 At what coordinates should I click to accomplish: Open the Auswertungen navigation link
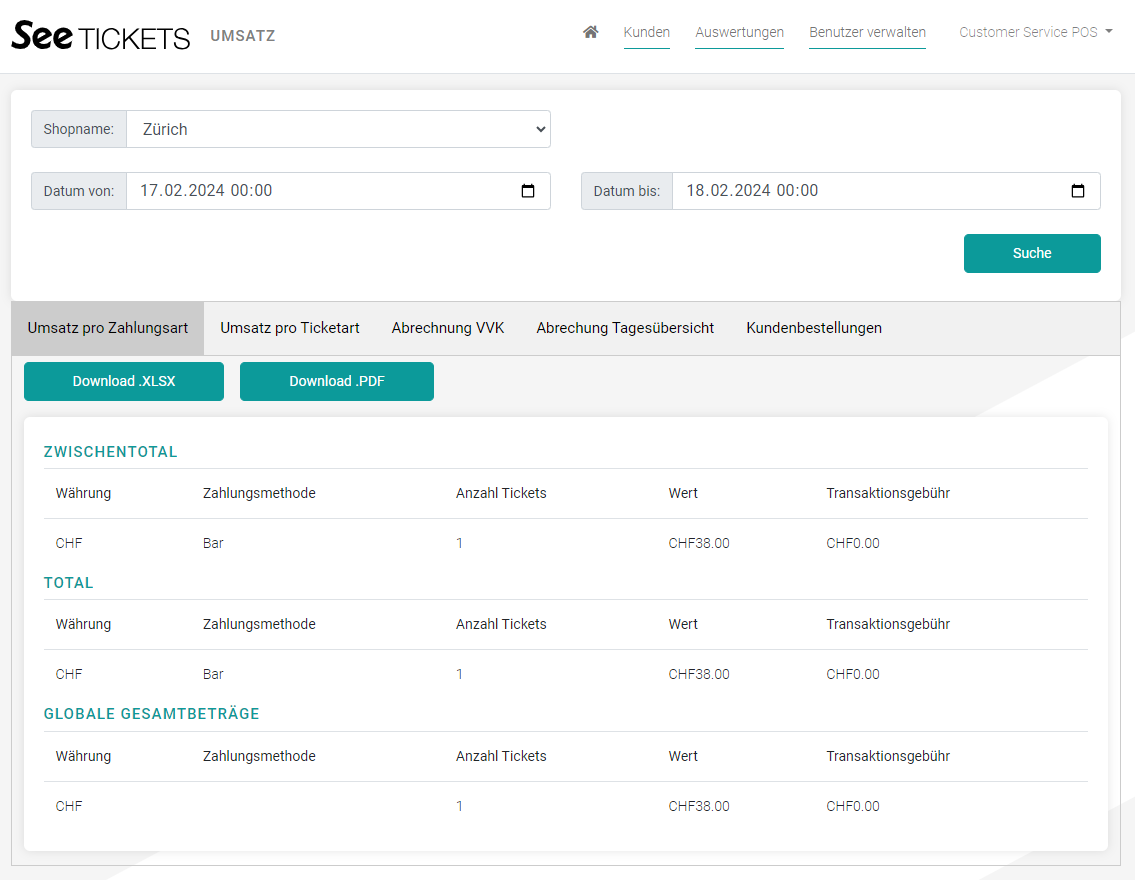[x=739, y=32]
